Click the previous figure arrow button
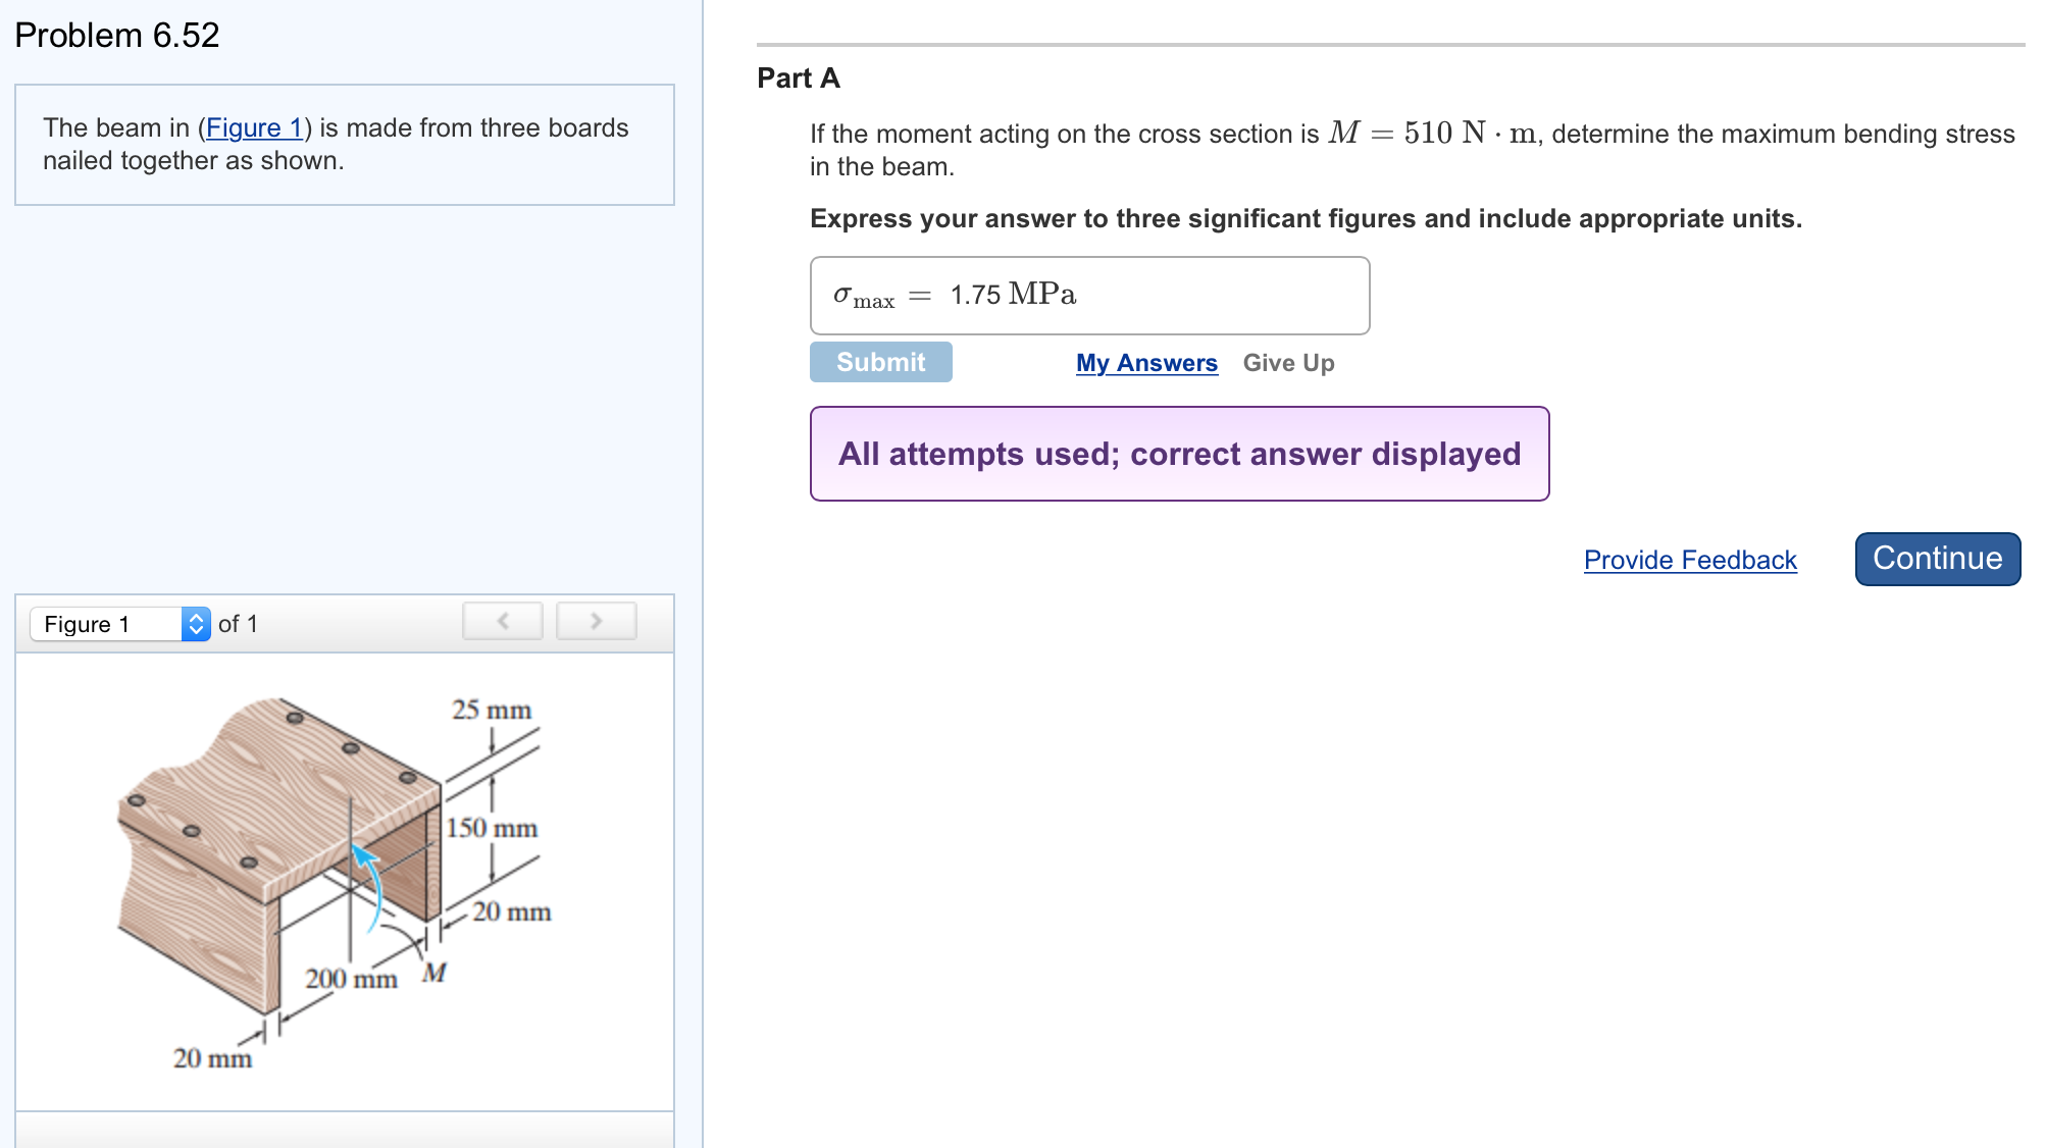2046x1148 pixels. pyautogui.click(x=502, y=621)
